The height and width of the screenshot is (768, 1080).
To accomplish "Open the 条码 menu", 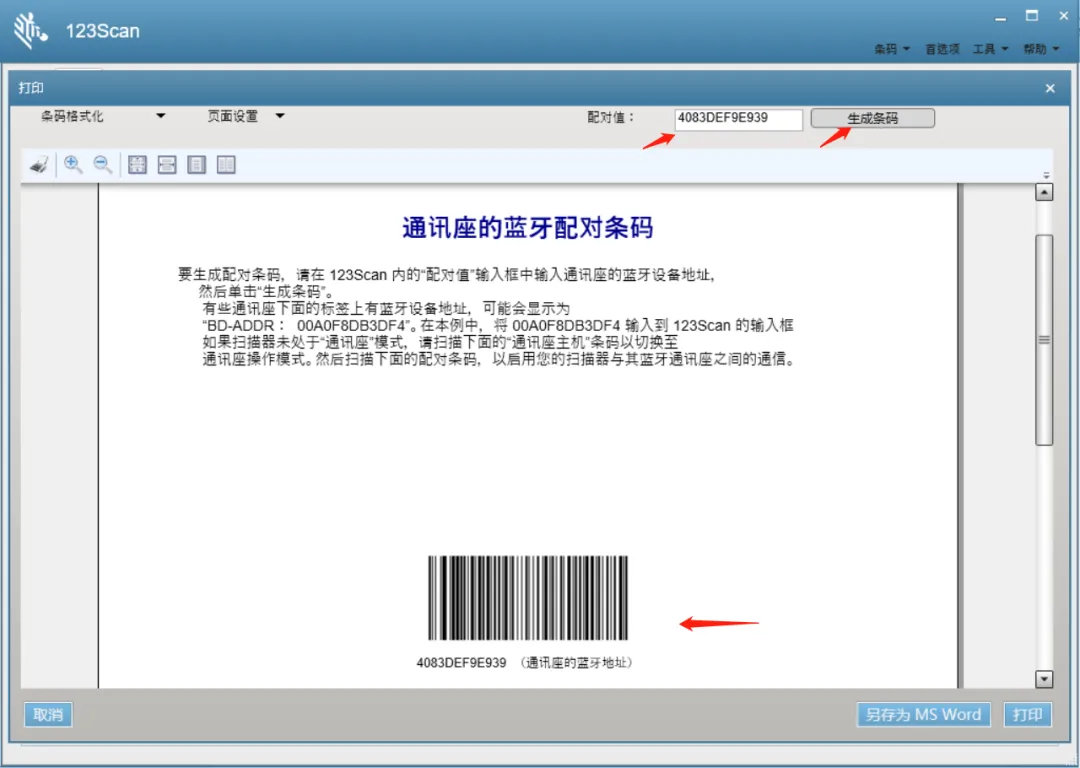I will point(892,49).
